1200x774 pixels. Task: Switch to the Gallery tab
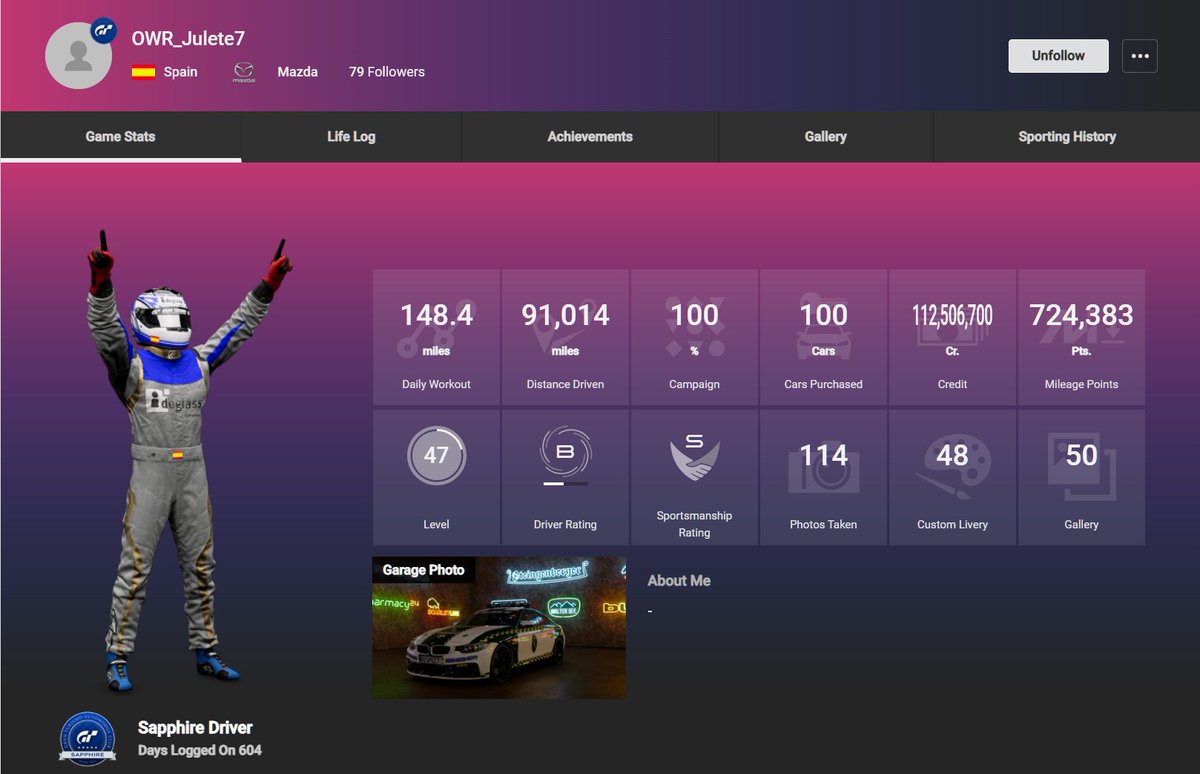pos(826,137)
